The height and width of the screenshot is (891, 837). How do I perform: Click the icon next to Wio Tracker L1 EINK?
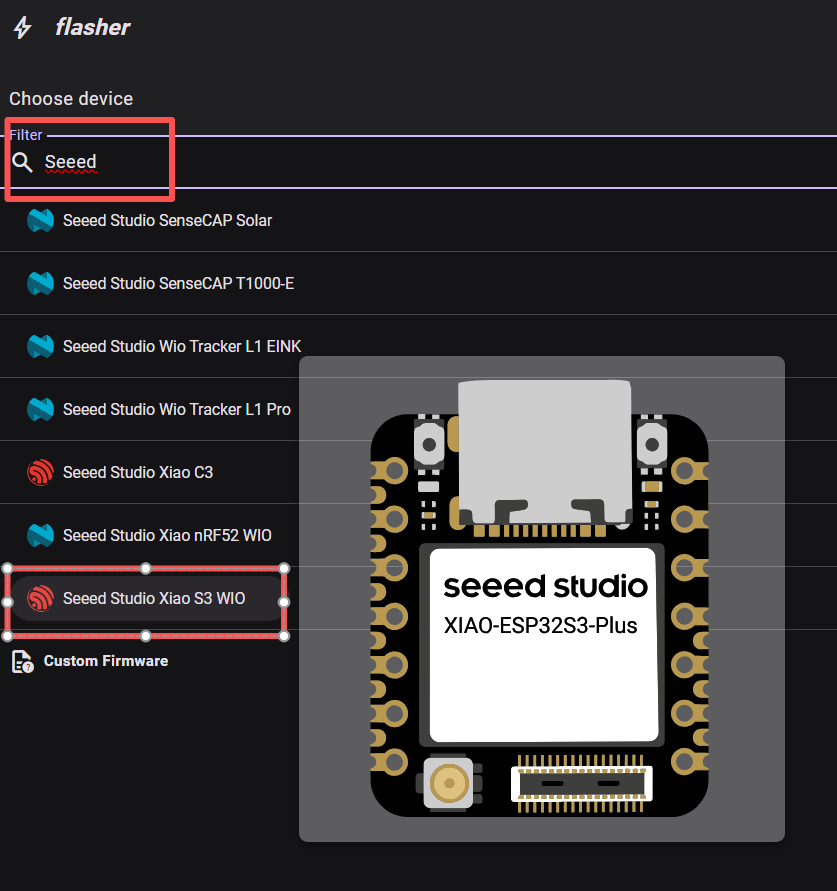coord(40,346)
